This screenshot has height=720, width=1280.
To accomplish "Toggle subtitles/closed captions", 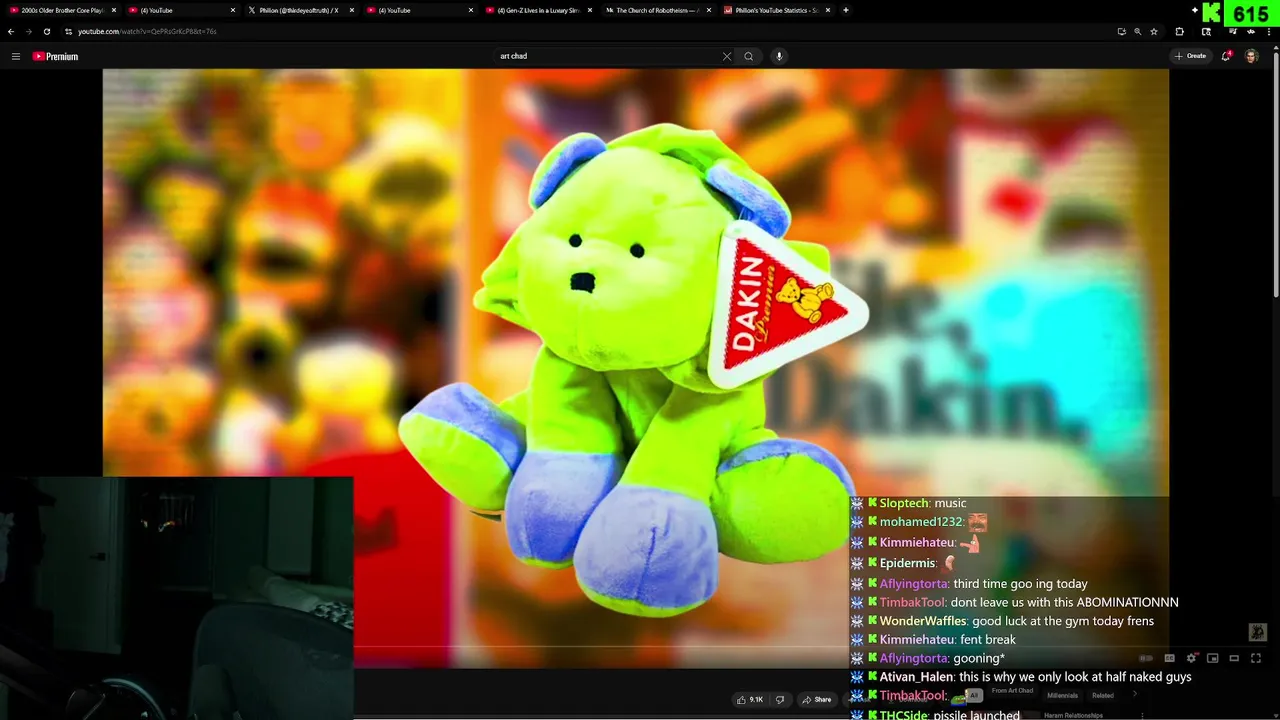I will pos(1169,658).
